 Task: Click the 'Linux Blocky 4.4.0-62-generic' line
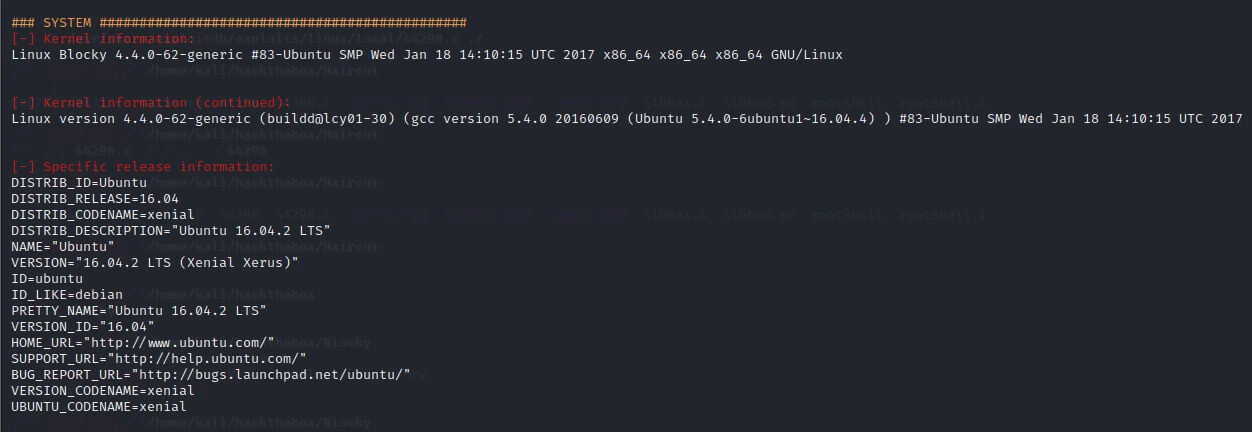[427, 54]
